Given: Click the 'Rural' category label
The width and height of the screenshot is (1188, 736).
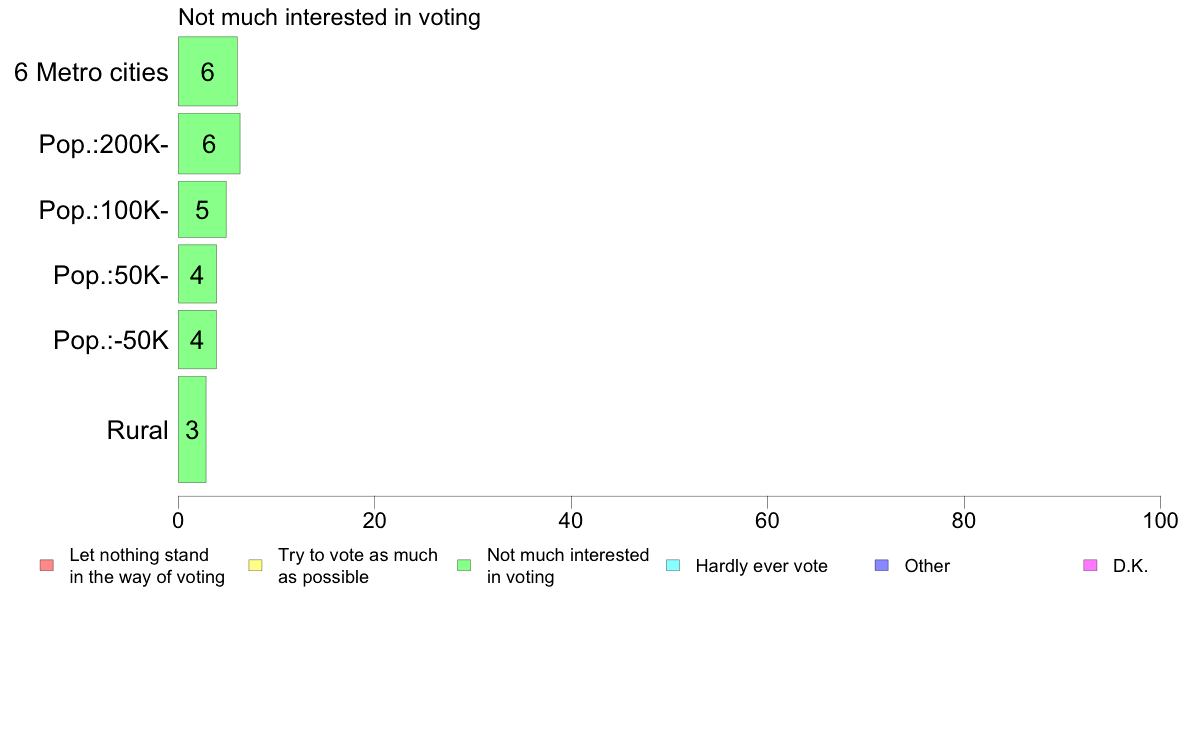Looking at the screenshot, I should click(x=137, y=430).
